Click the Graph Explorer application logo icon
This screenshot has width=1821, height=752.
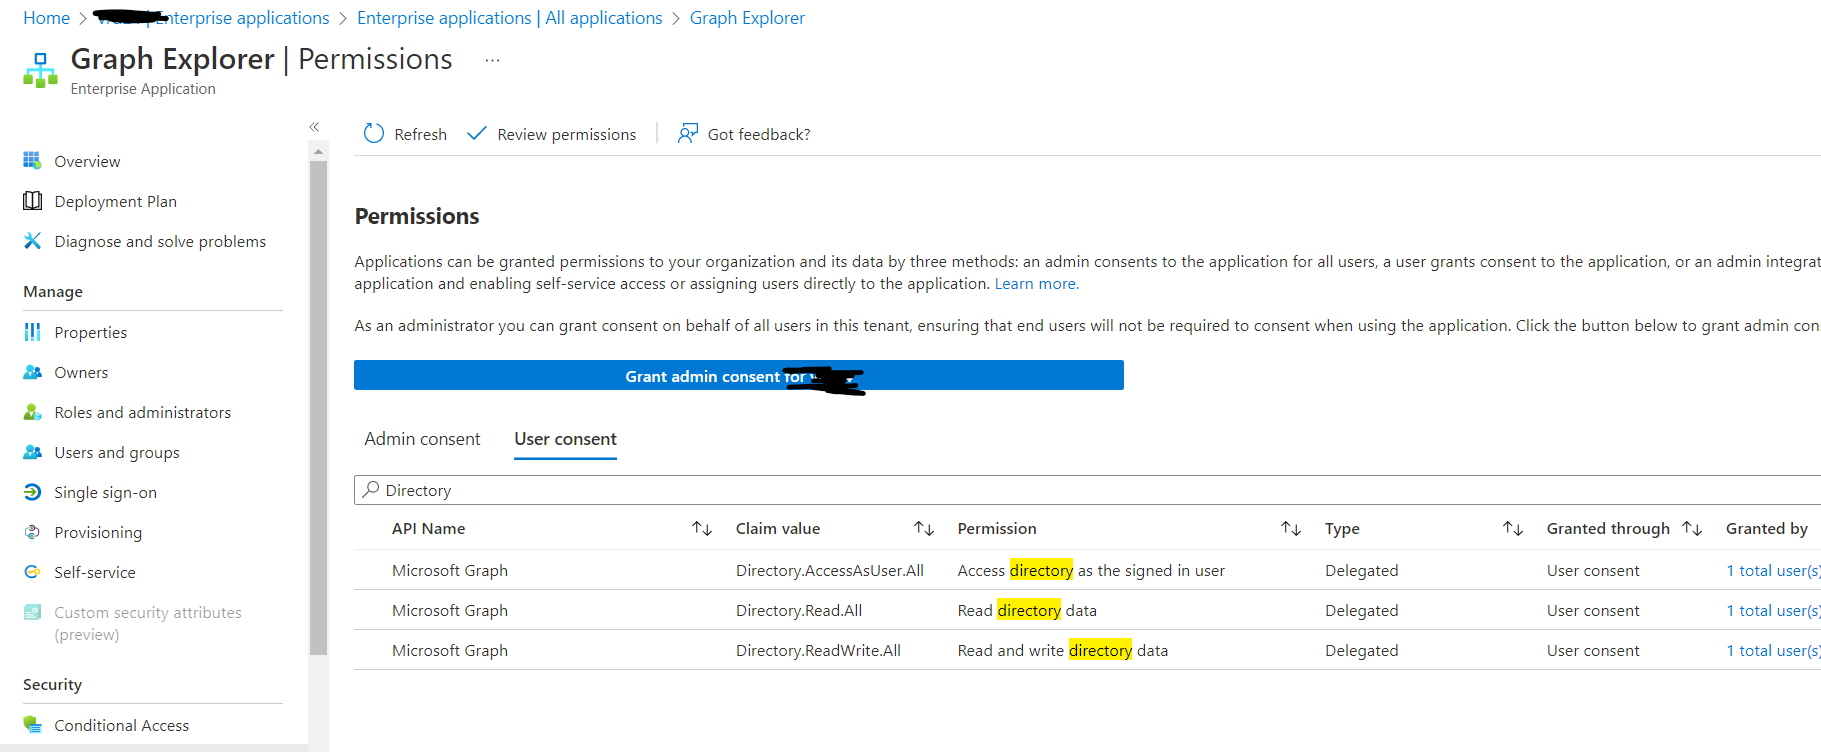(x=40, y=70)
